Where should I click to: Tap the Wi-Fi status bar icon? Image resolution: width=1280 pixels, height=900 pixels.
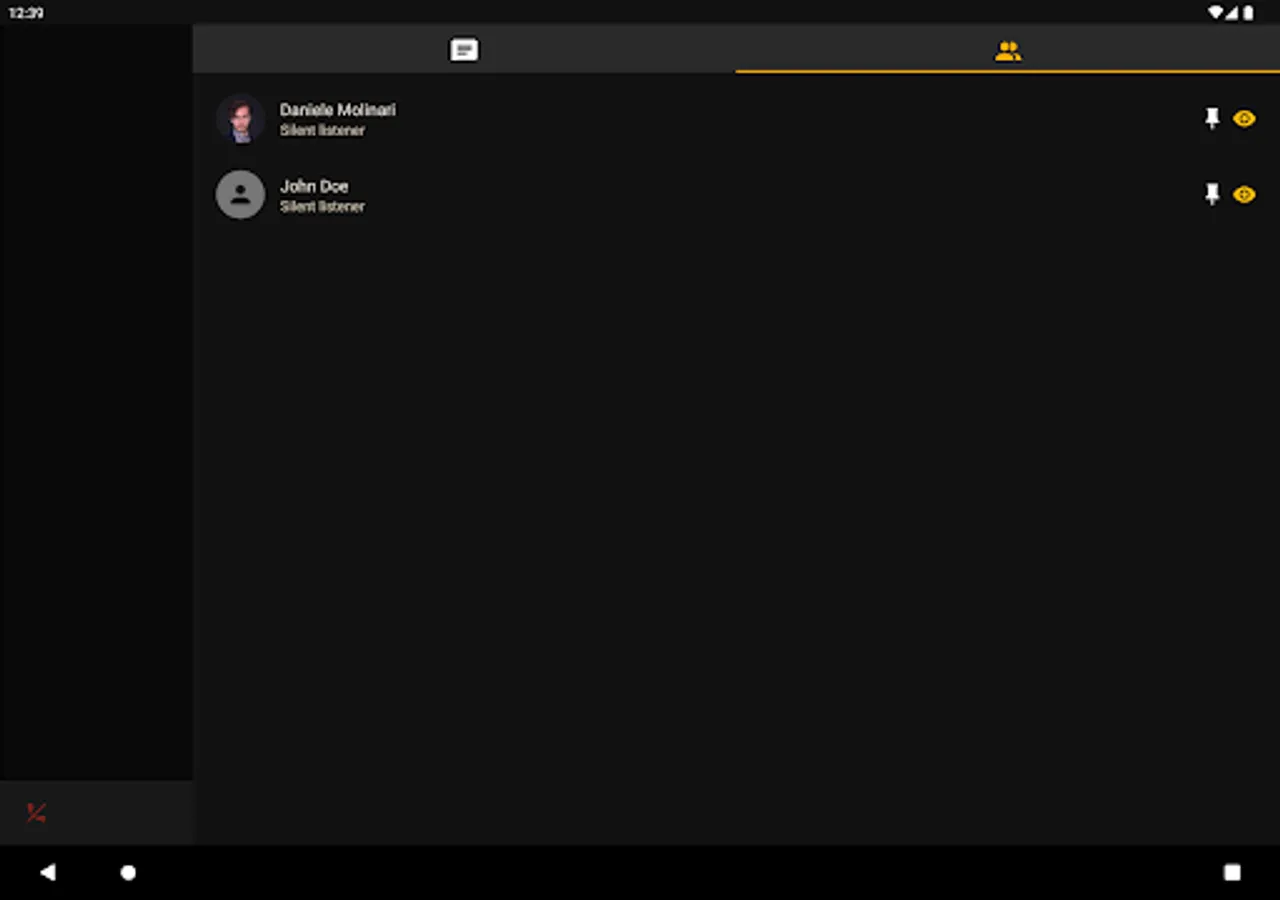coord(1215,13)
